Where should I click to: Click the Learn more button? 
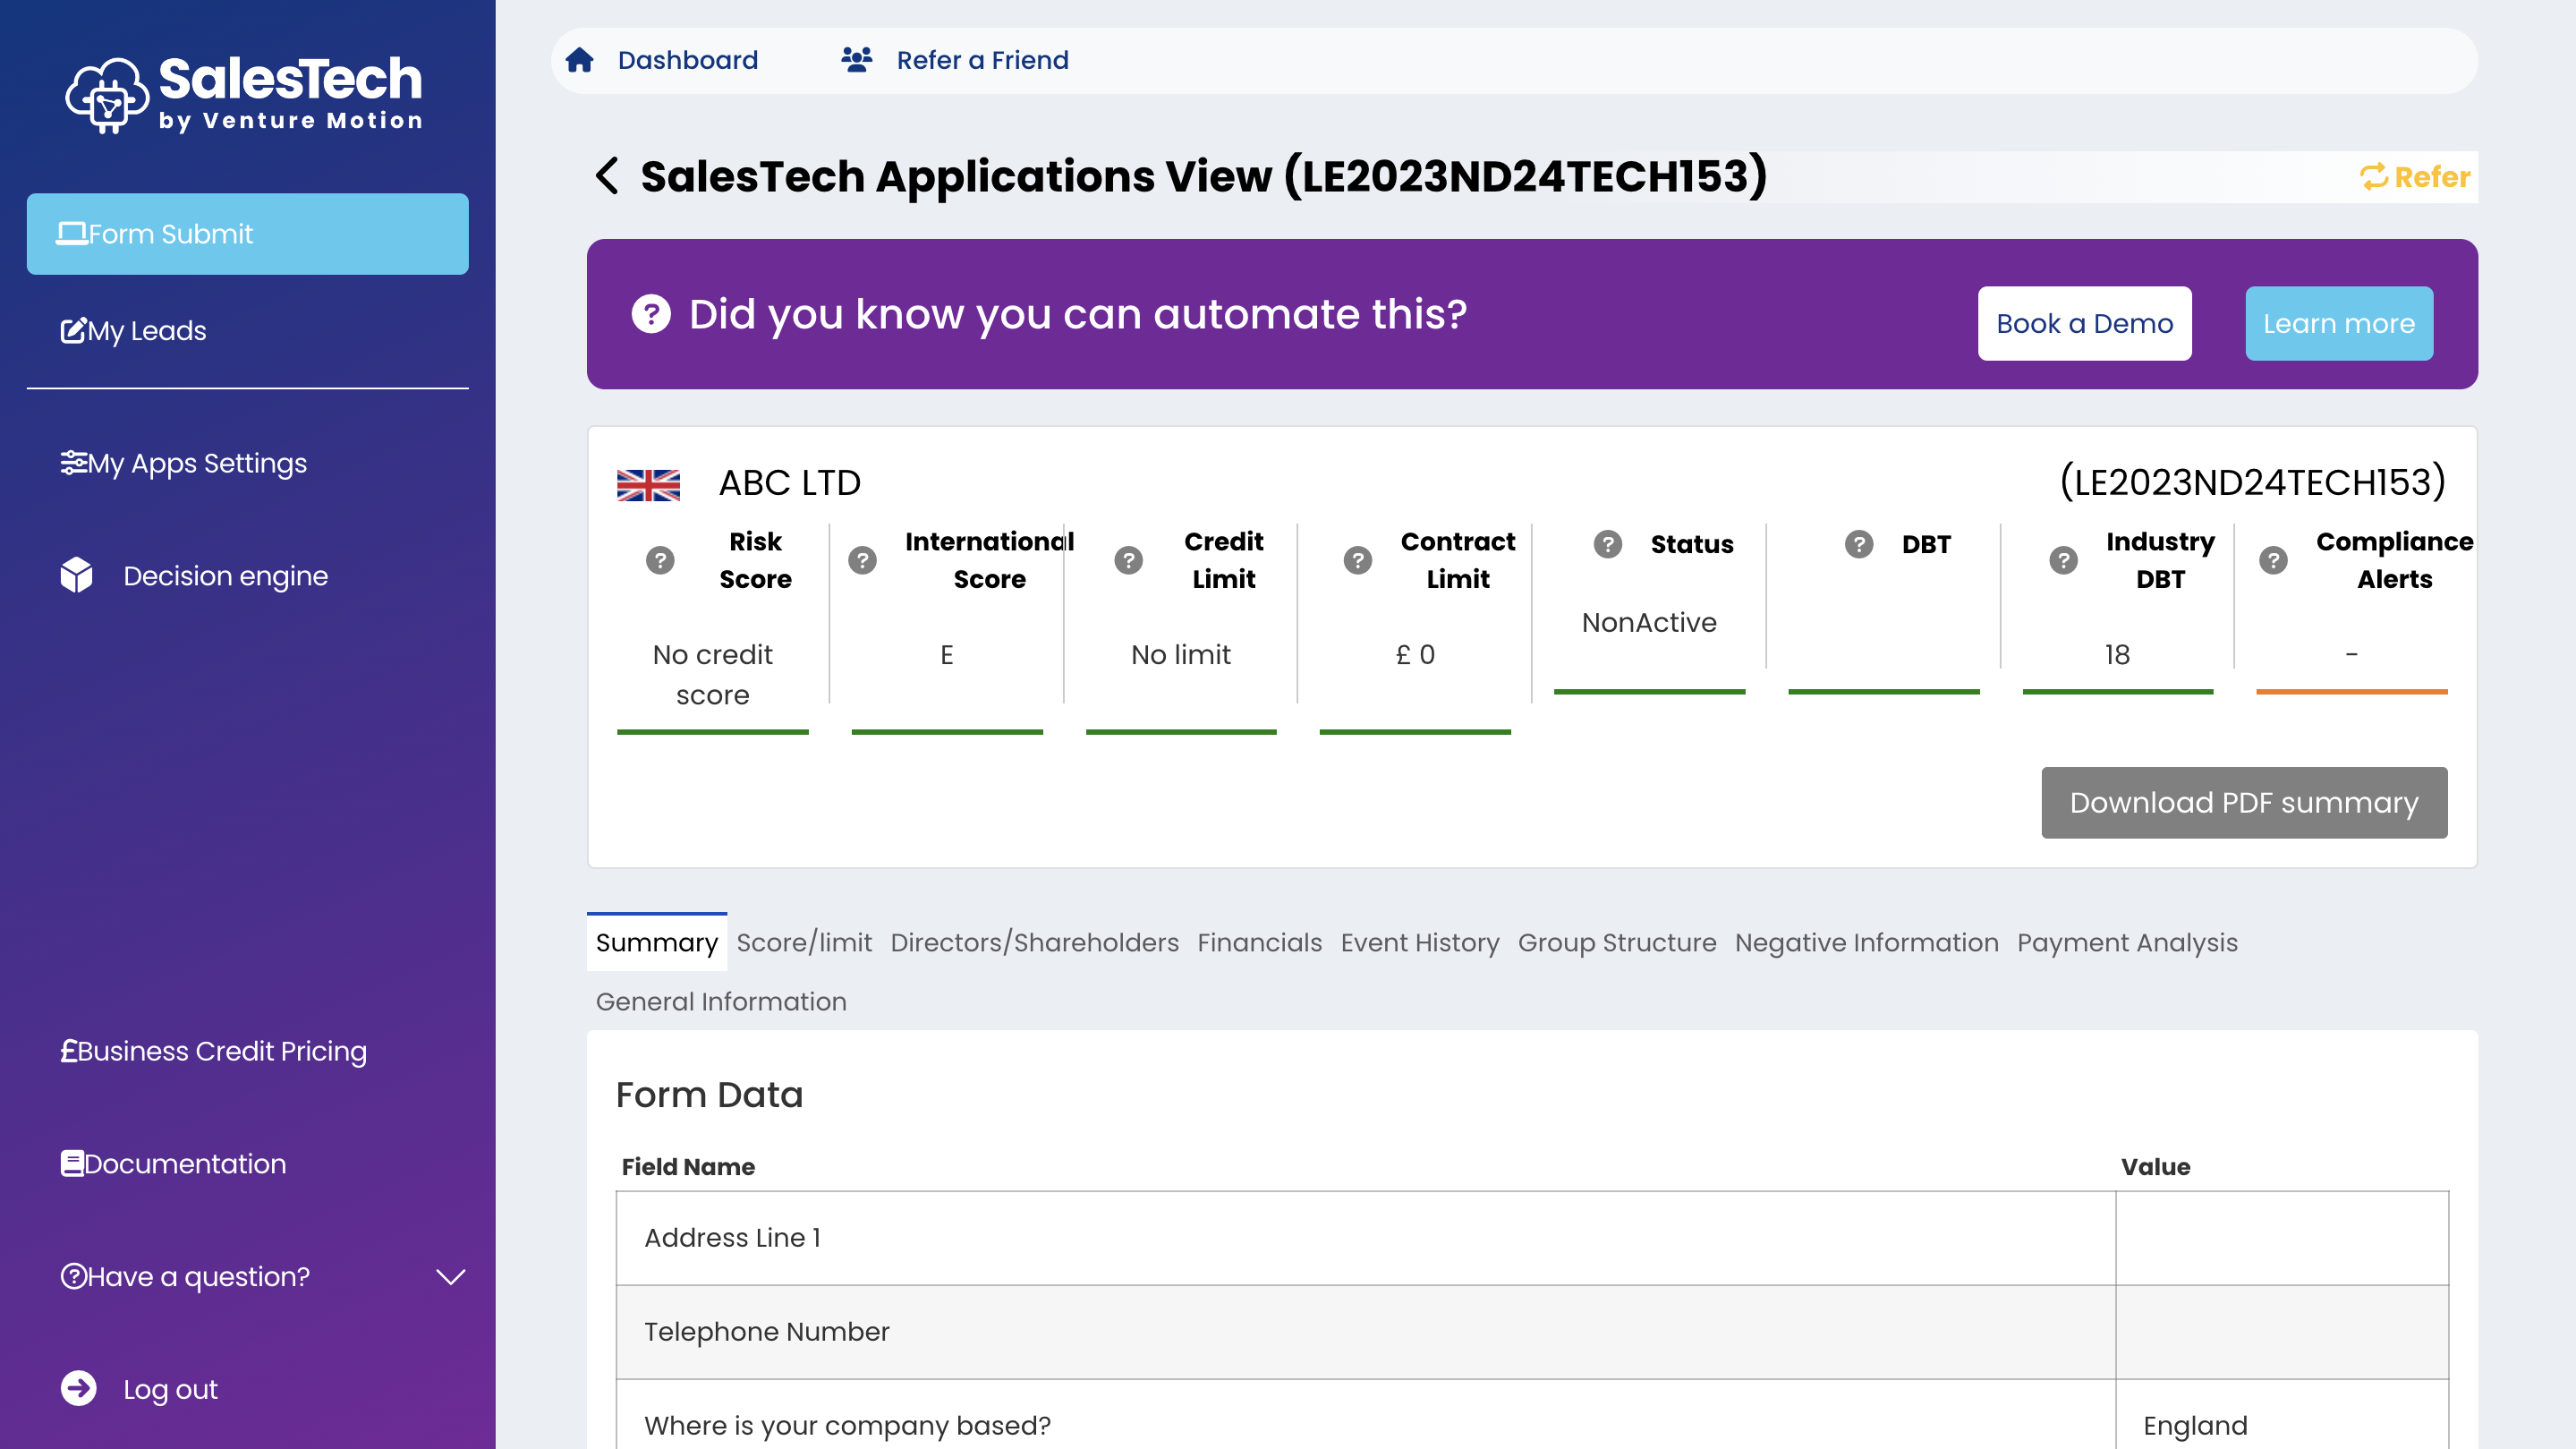click(2339, 324)
